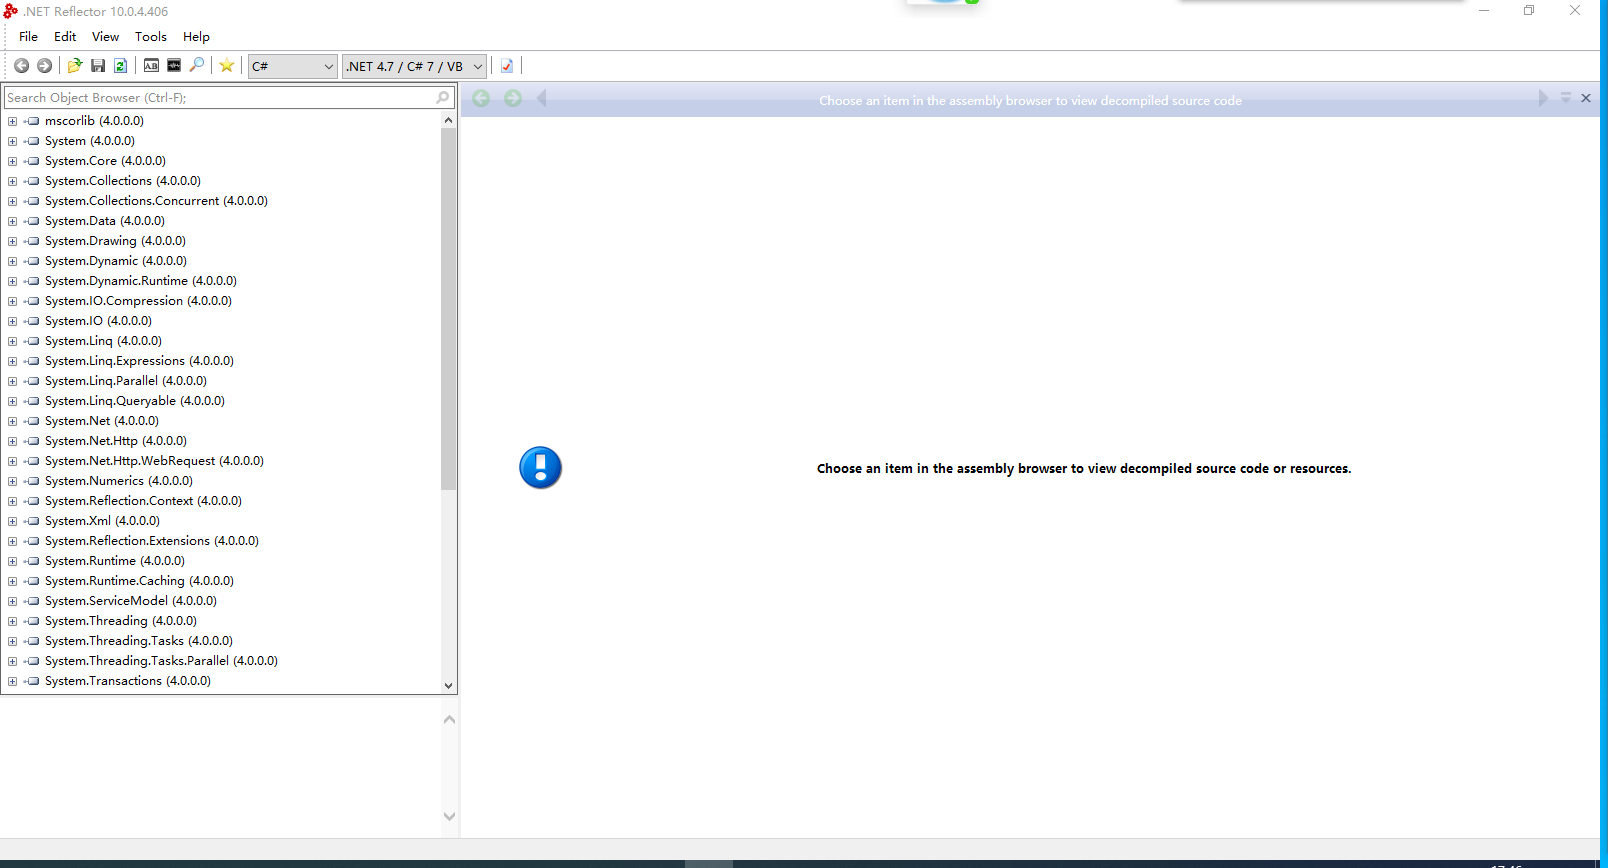1608x868 pixels.
Task: Select System.Net.Http.WebRequest (4.0.0.0)
Action: click(154, 461)
